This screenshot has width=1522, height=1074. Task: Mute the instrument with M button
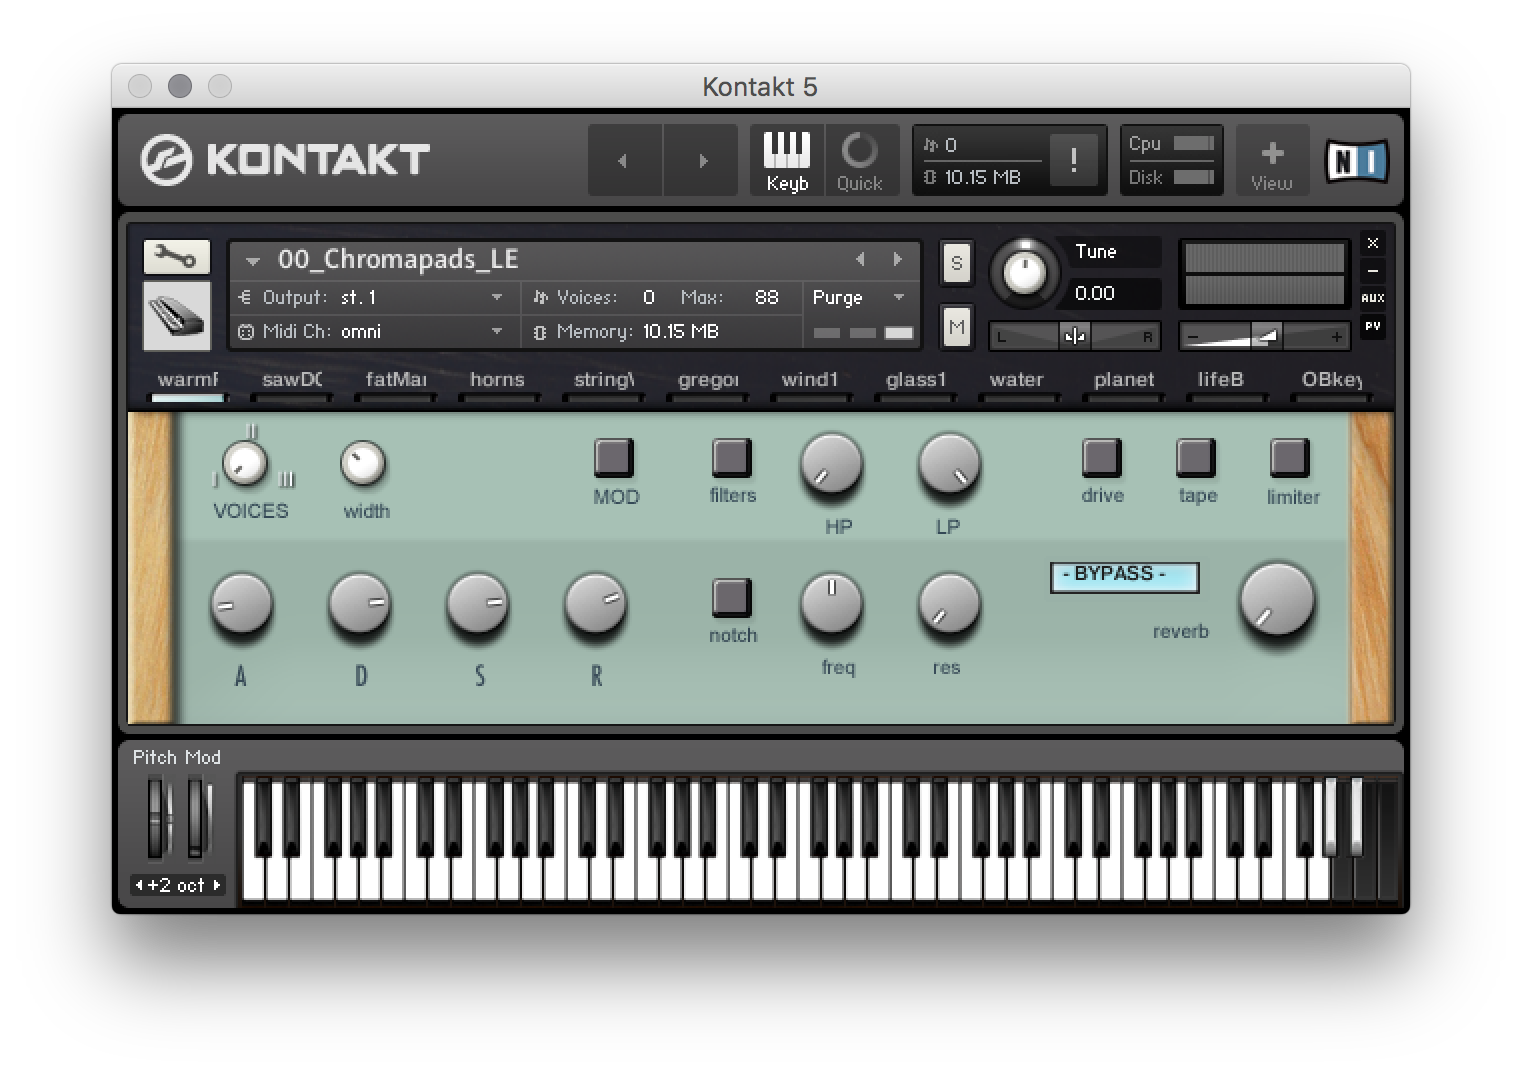tap(957, 327)
